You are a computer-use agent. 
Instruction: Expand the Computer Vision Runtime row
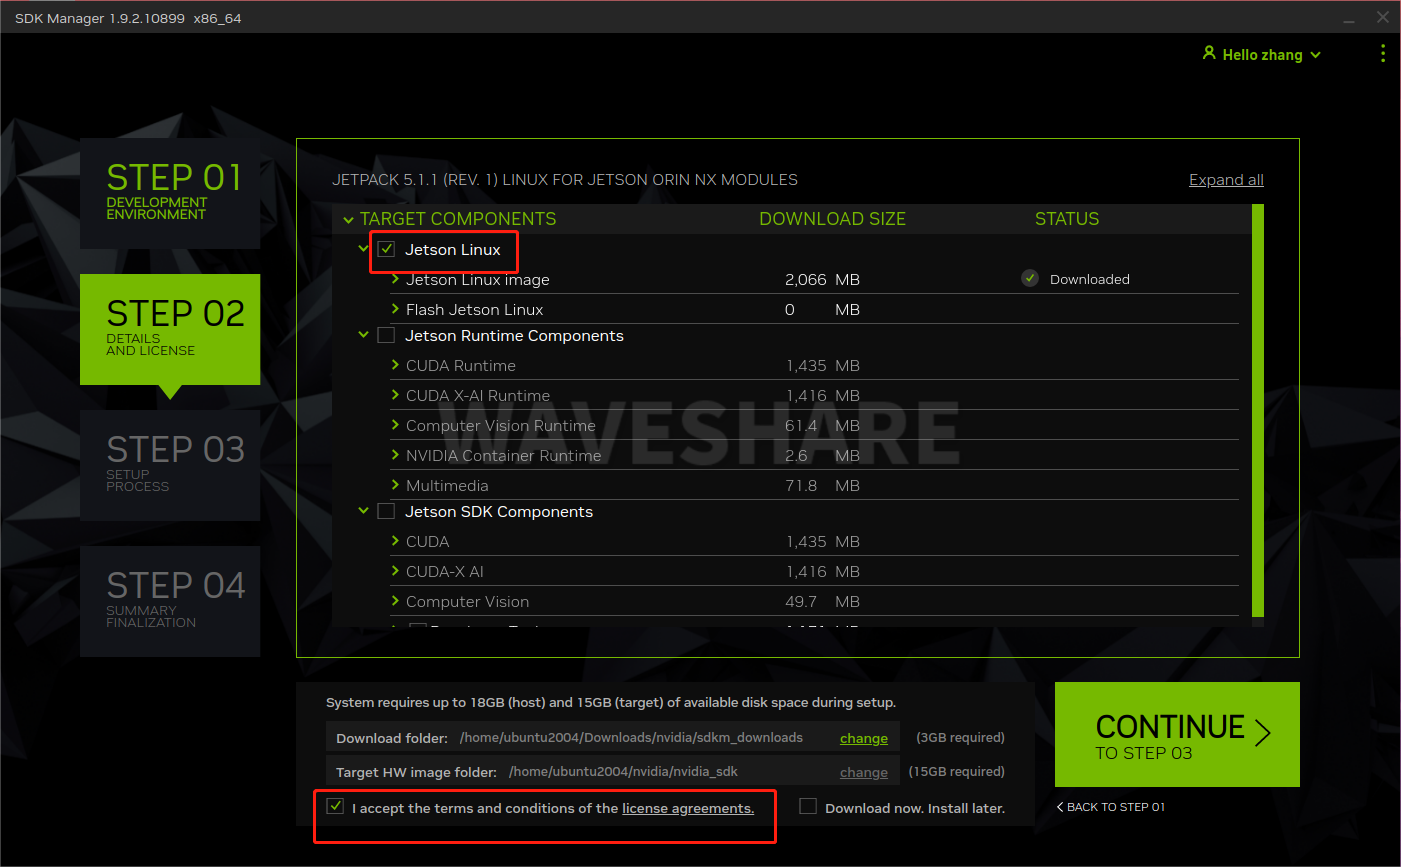395,425
